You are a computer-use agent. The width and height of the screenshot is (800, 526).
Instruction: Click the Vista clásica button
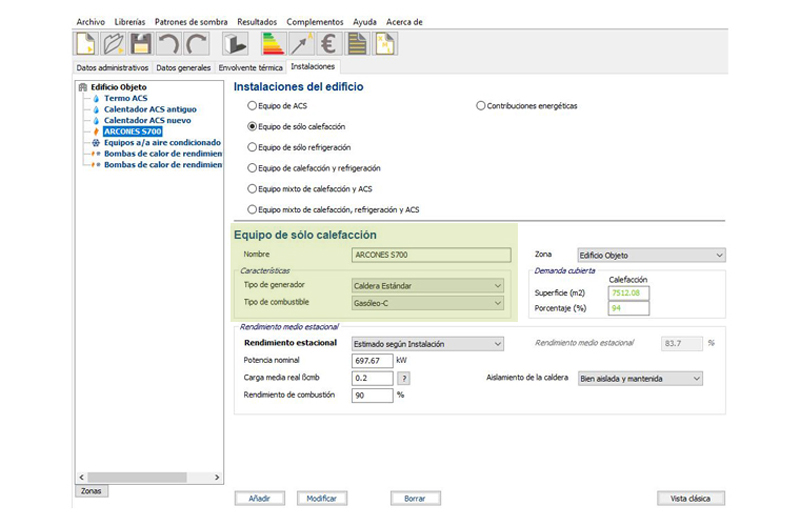[691, 498]
